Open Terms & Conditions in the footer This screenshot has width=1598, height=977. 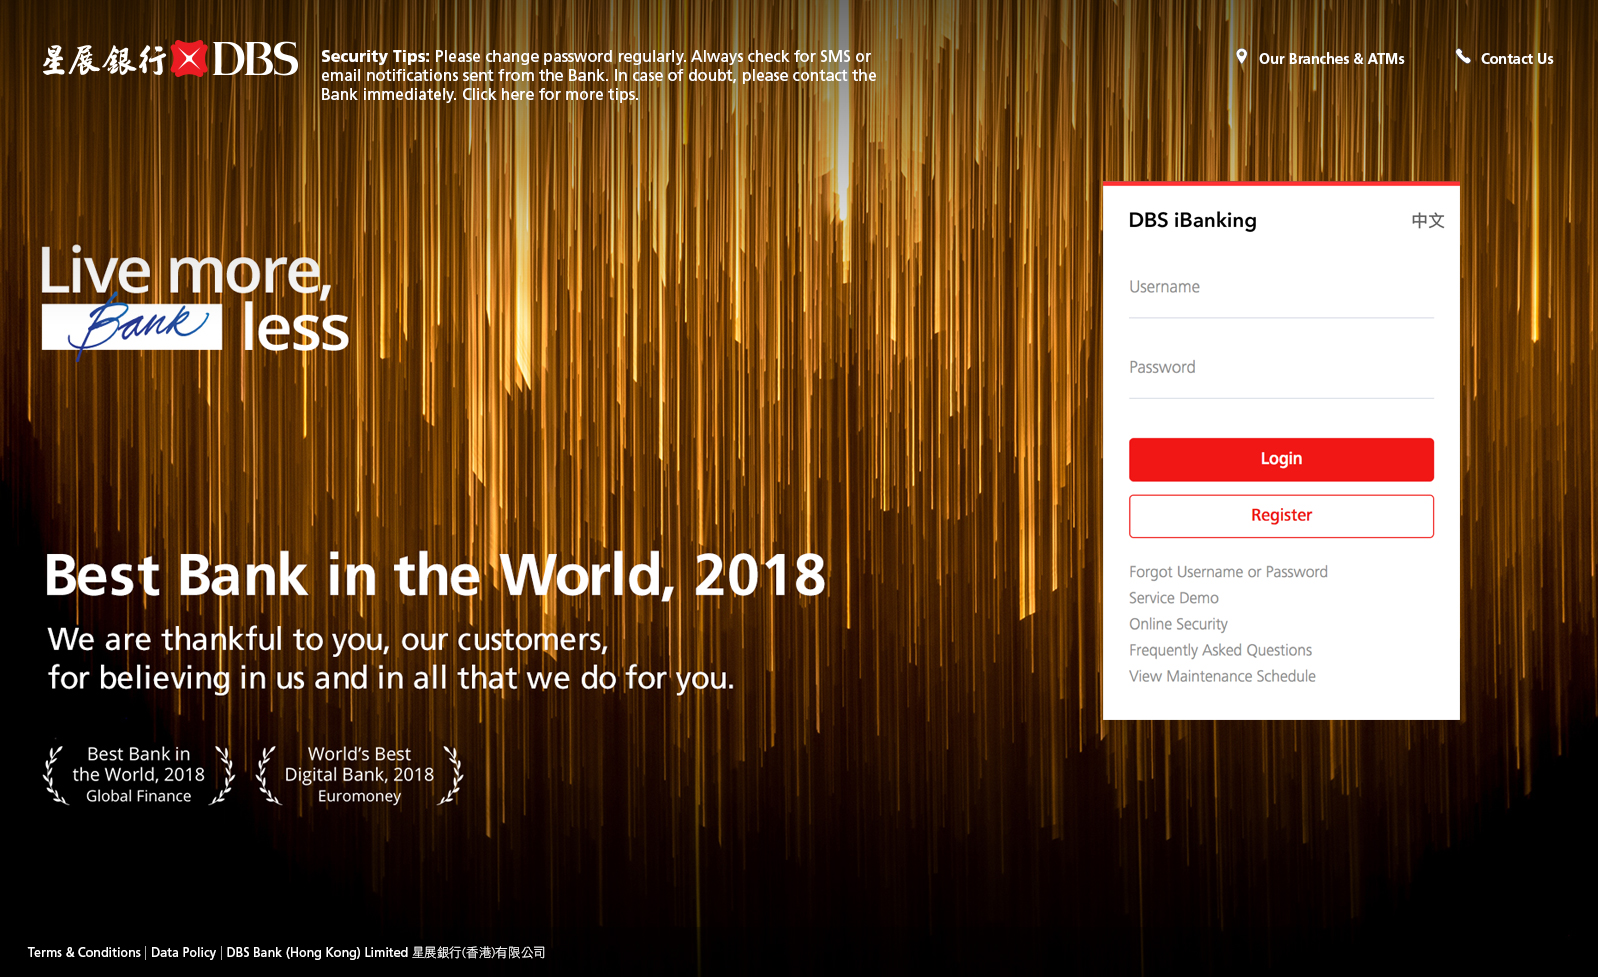[x=84, y=952]
